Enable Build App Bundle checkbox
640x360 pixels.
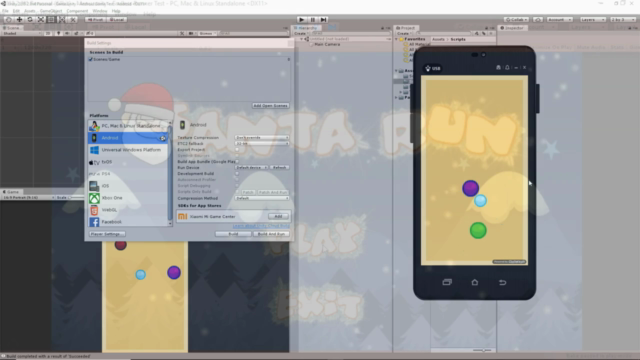click(x=237, y=162)
